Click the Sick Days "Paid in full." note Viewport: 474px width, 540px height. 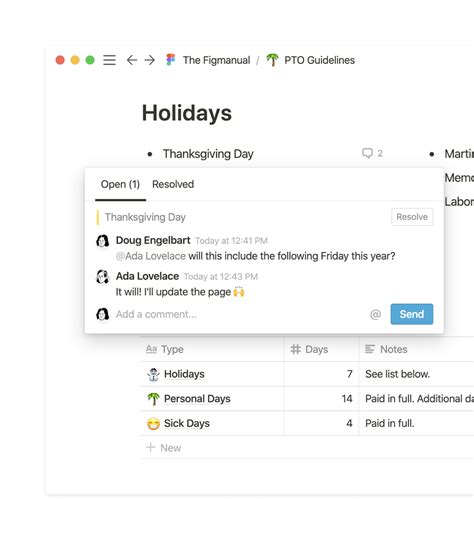390,424
